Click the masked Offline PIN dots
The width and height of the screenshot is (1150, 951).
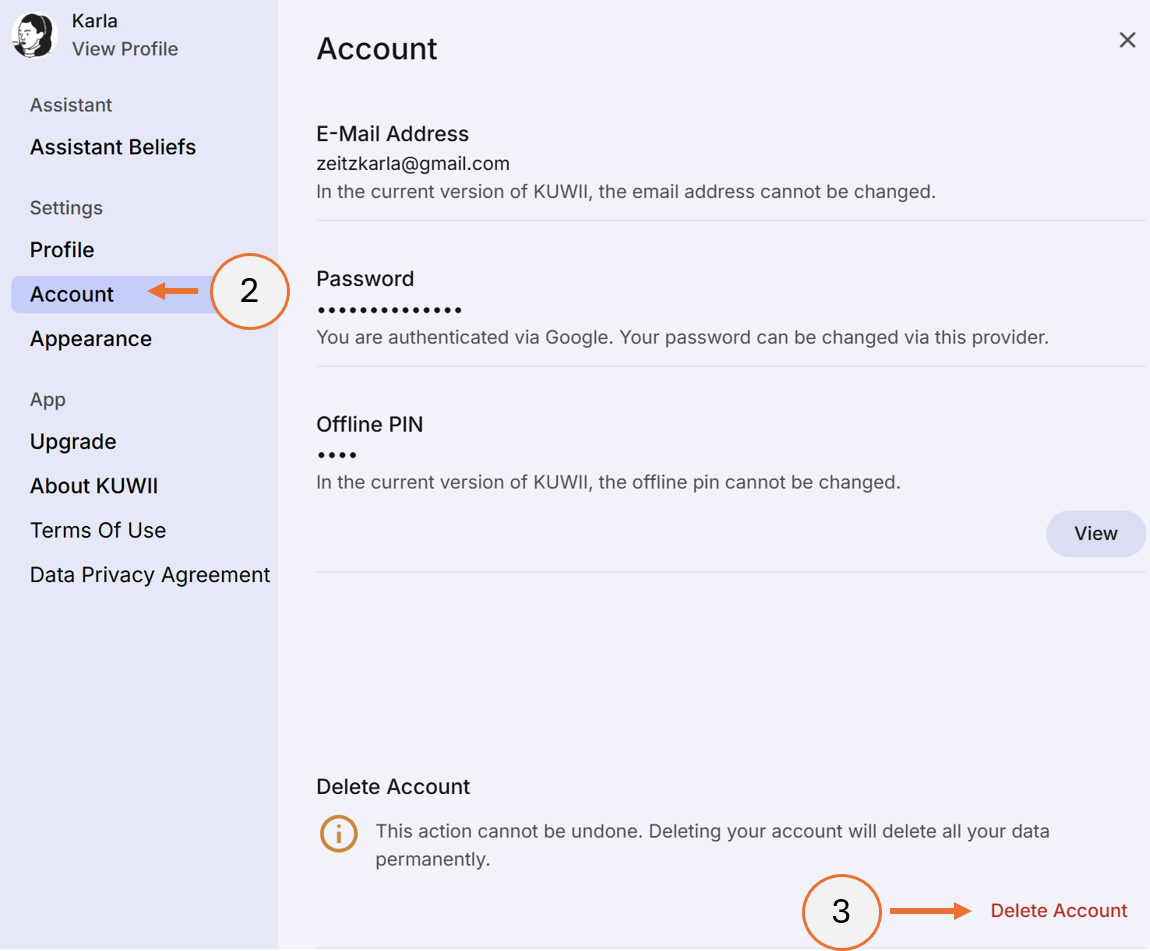pyautogui.click(x=337, y=453)
